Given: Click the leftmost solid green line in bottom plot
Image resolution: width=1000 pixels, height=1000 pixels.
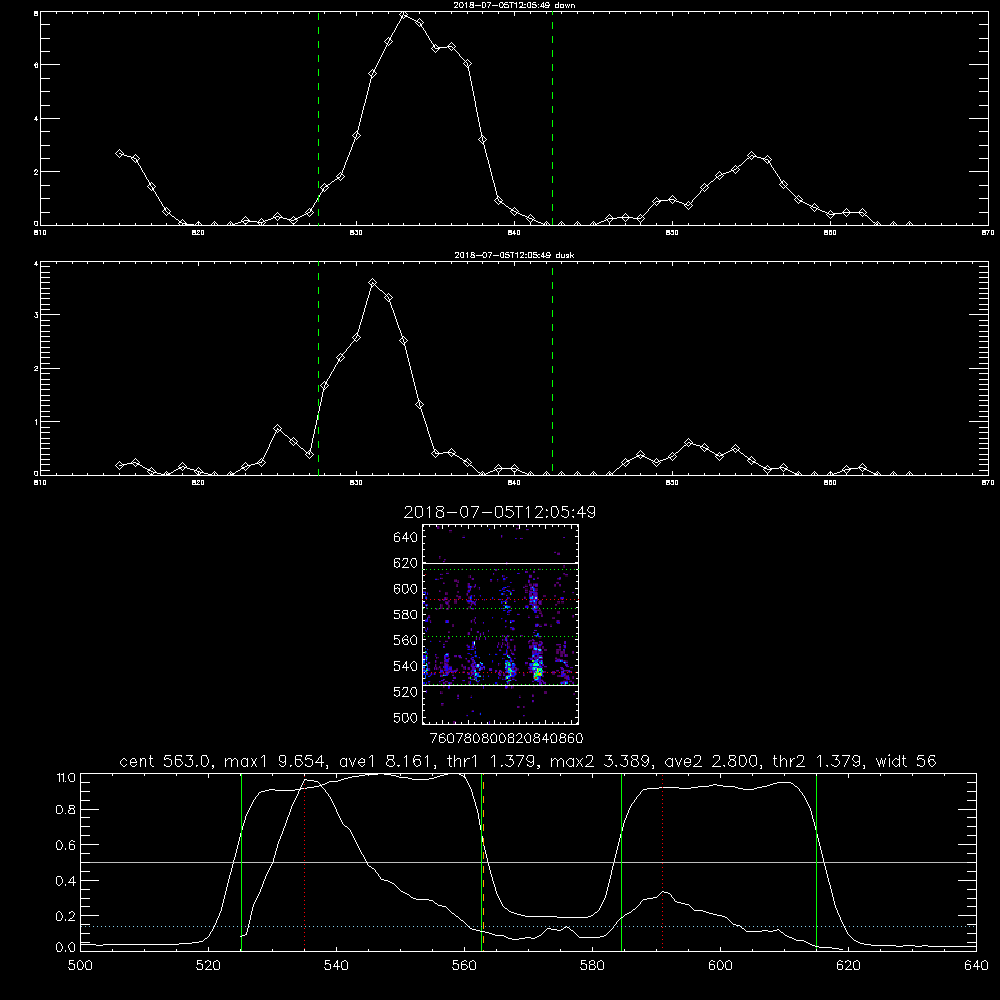Looking at the screenshot, I should [241, 862].
